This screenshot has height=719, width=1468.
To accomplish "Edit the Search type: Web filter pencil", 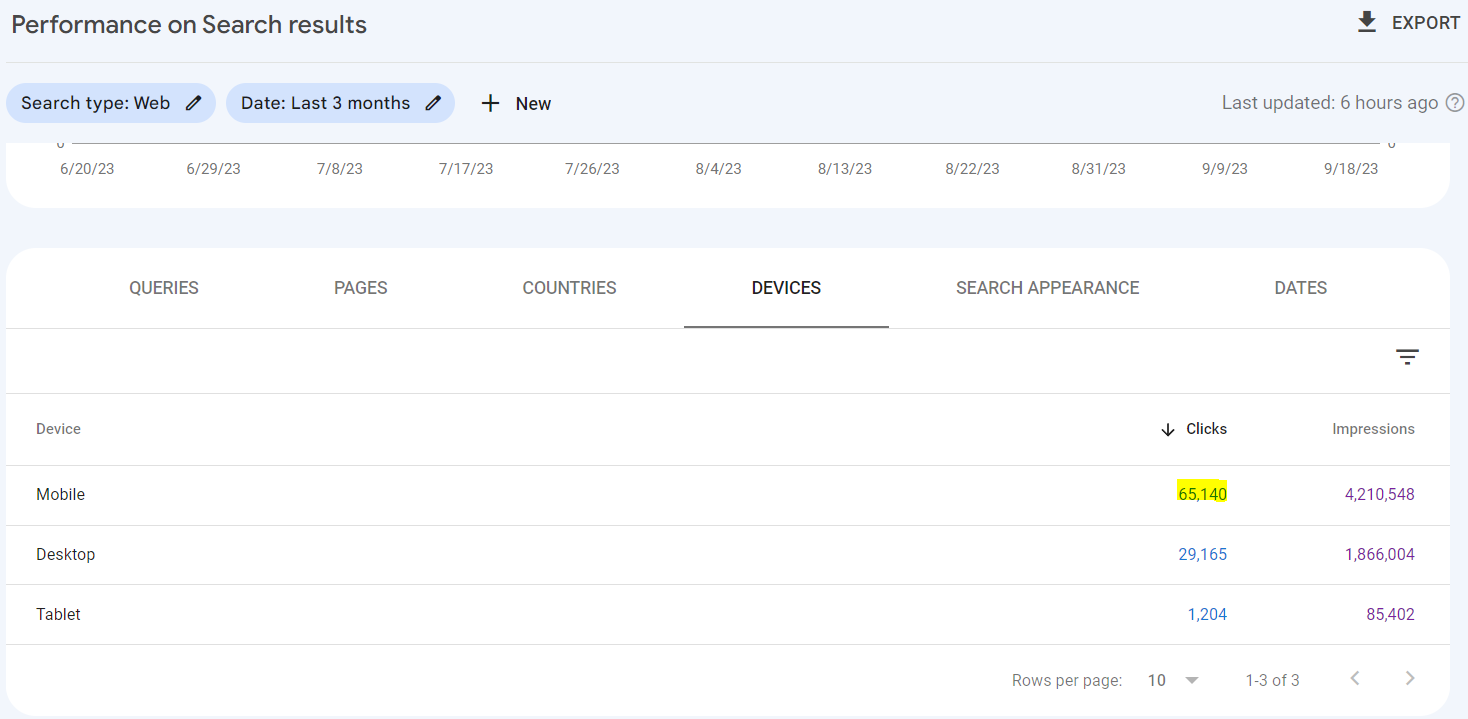I will point(194,103).
